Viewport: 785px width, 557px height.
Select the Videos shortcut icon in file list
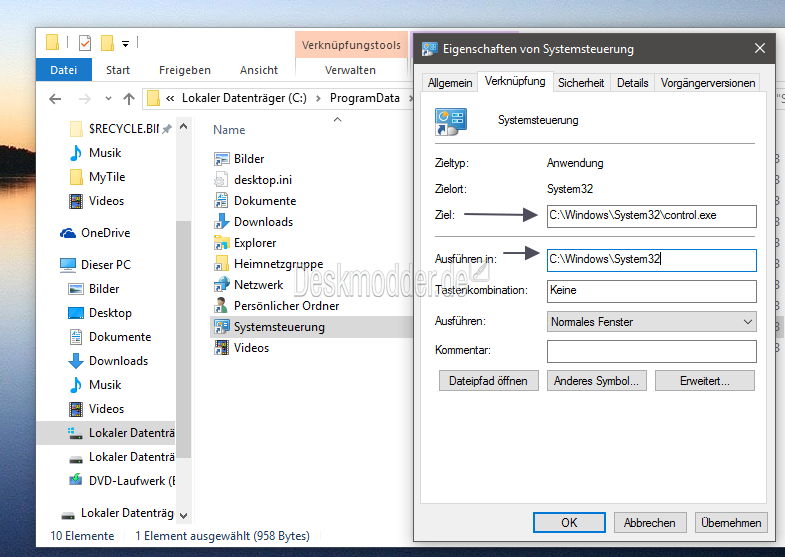(221, 348)
